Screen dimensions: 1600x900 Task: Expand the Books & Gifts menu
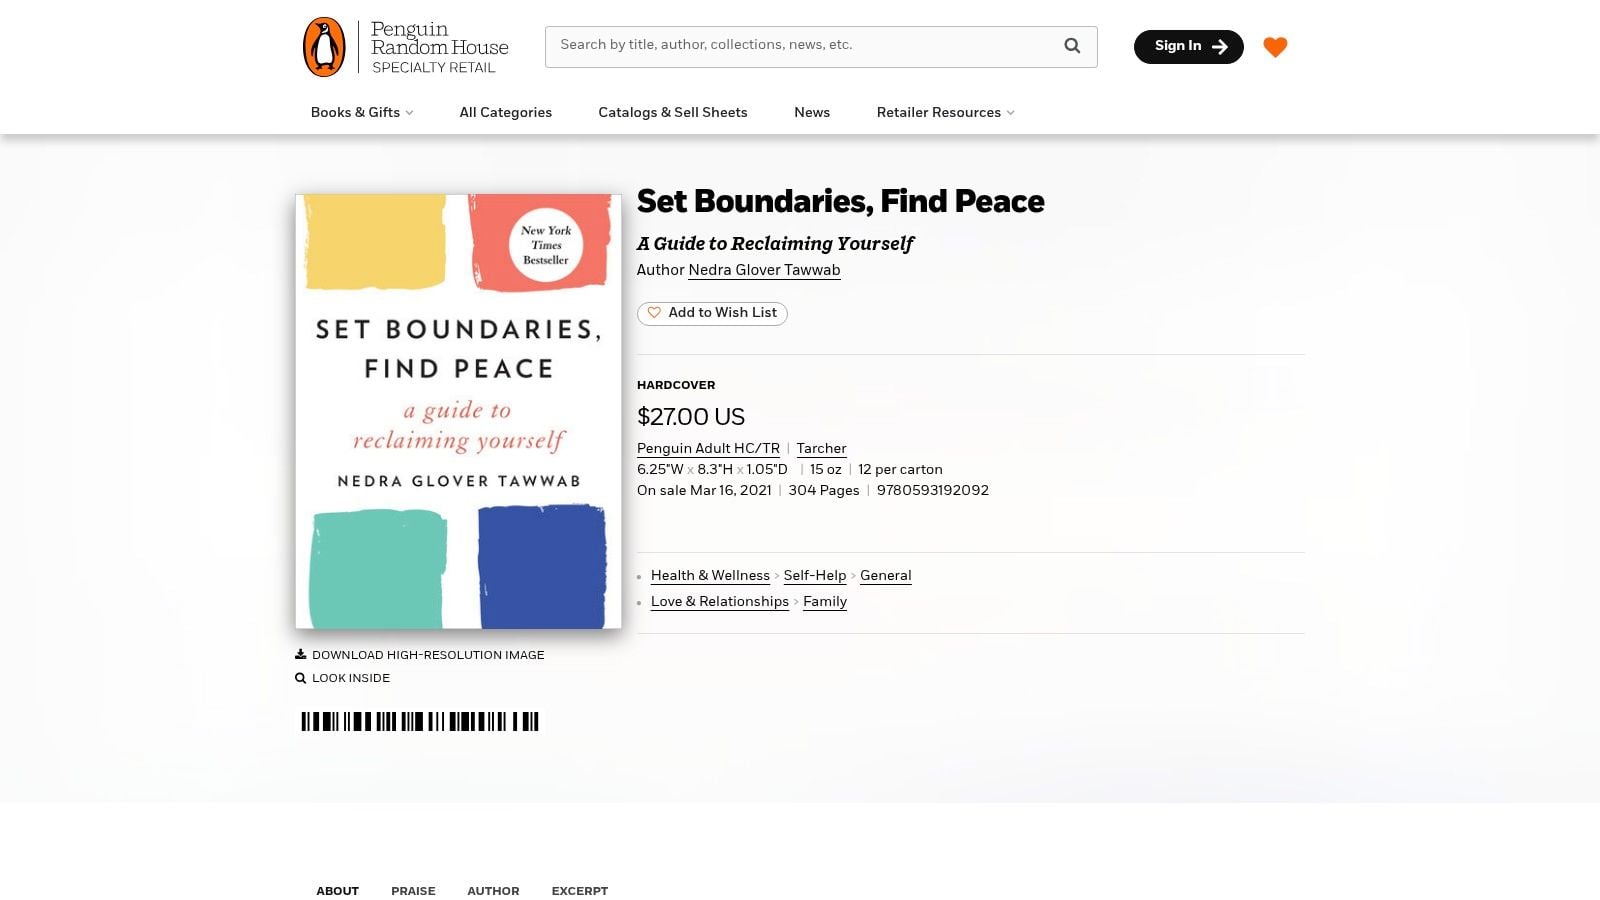tap(362, 113)
